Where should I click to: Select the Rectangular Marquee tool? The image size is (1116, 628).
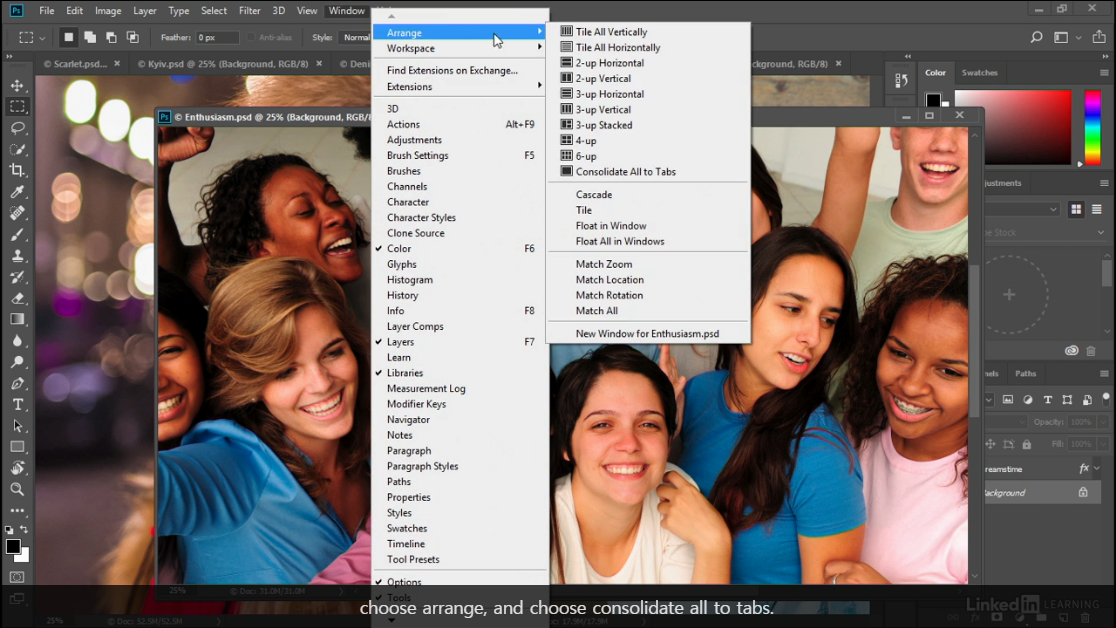(x=18, y=107)
